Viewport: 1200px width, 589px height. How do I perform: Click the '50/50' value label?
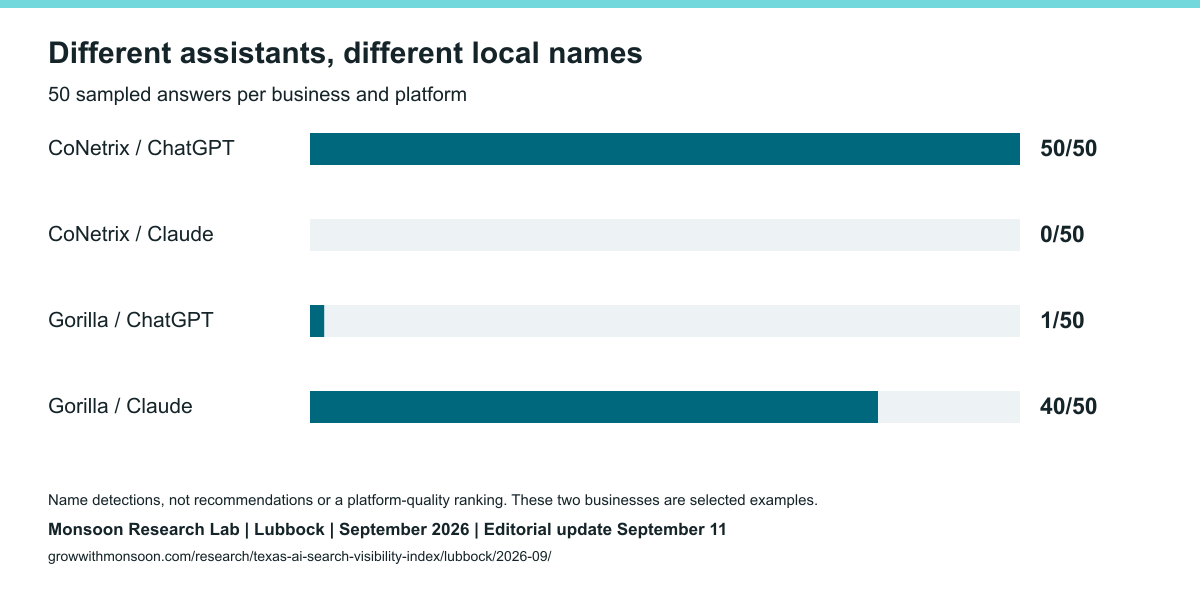click(x=1068, y=149)
